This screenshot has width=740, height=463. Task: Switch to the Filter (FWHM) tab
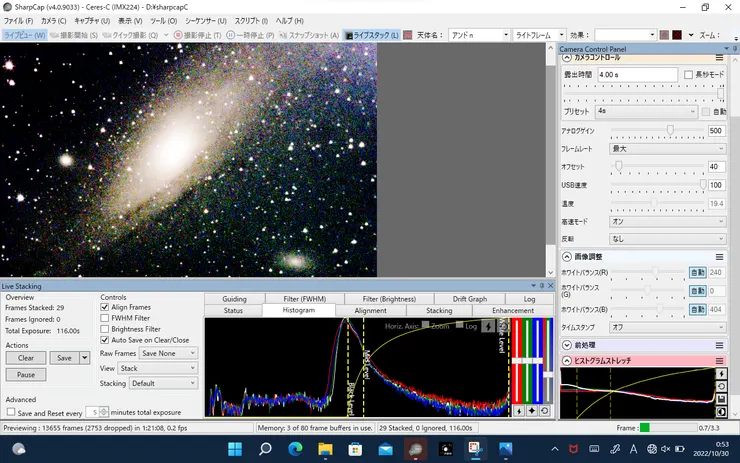coord(304,299)
